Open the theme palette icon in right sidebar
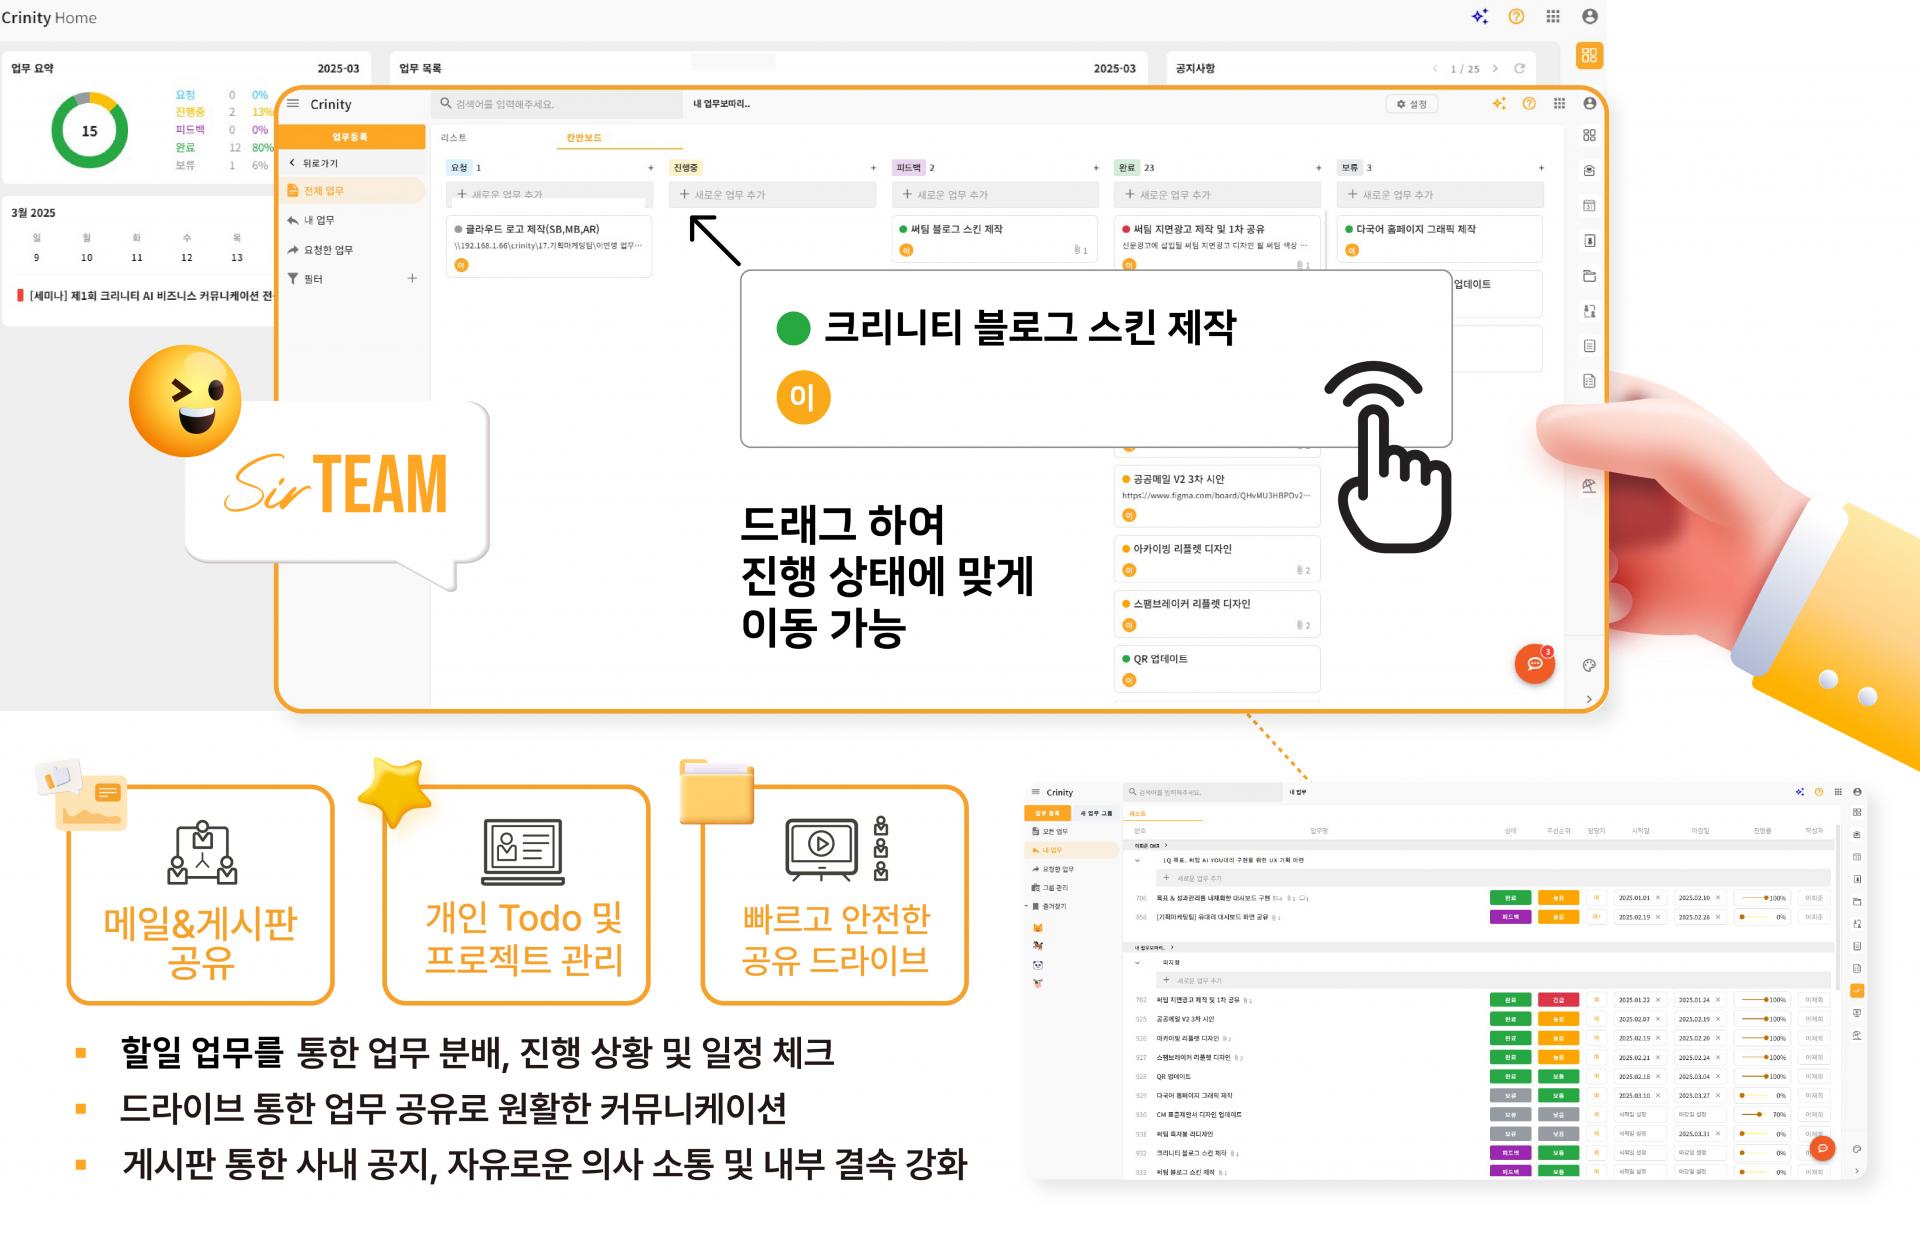The width and height of the screenshot is (1920, 1236). [x=1589, y=665]
